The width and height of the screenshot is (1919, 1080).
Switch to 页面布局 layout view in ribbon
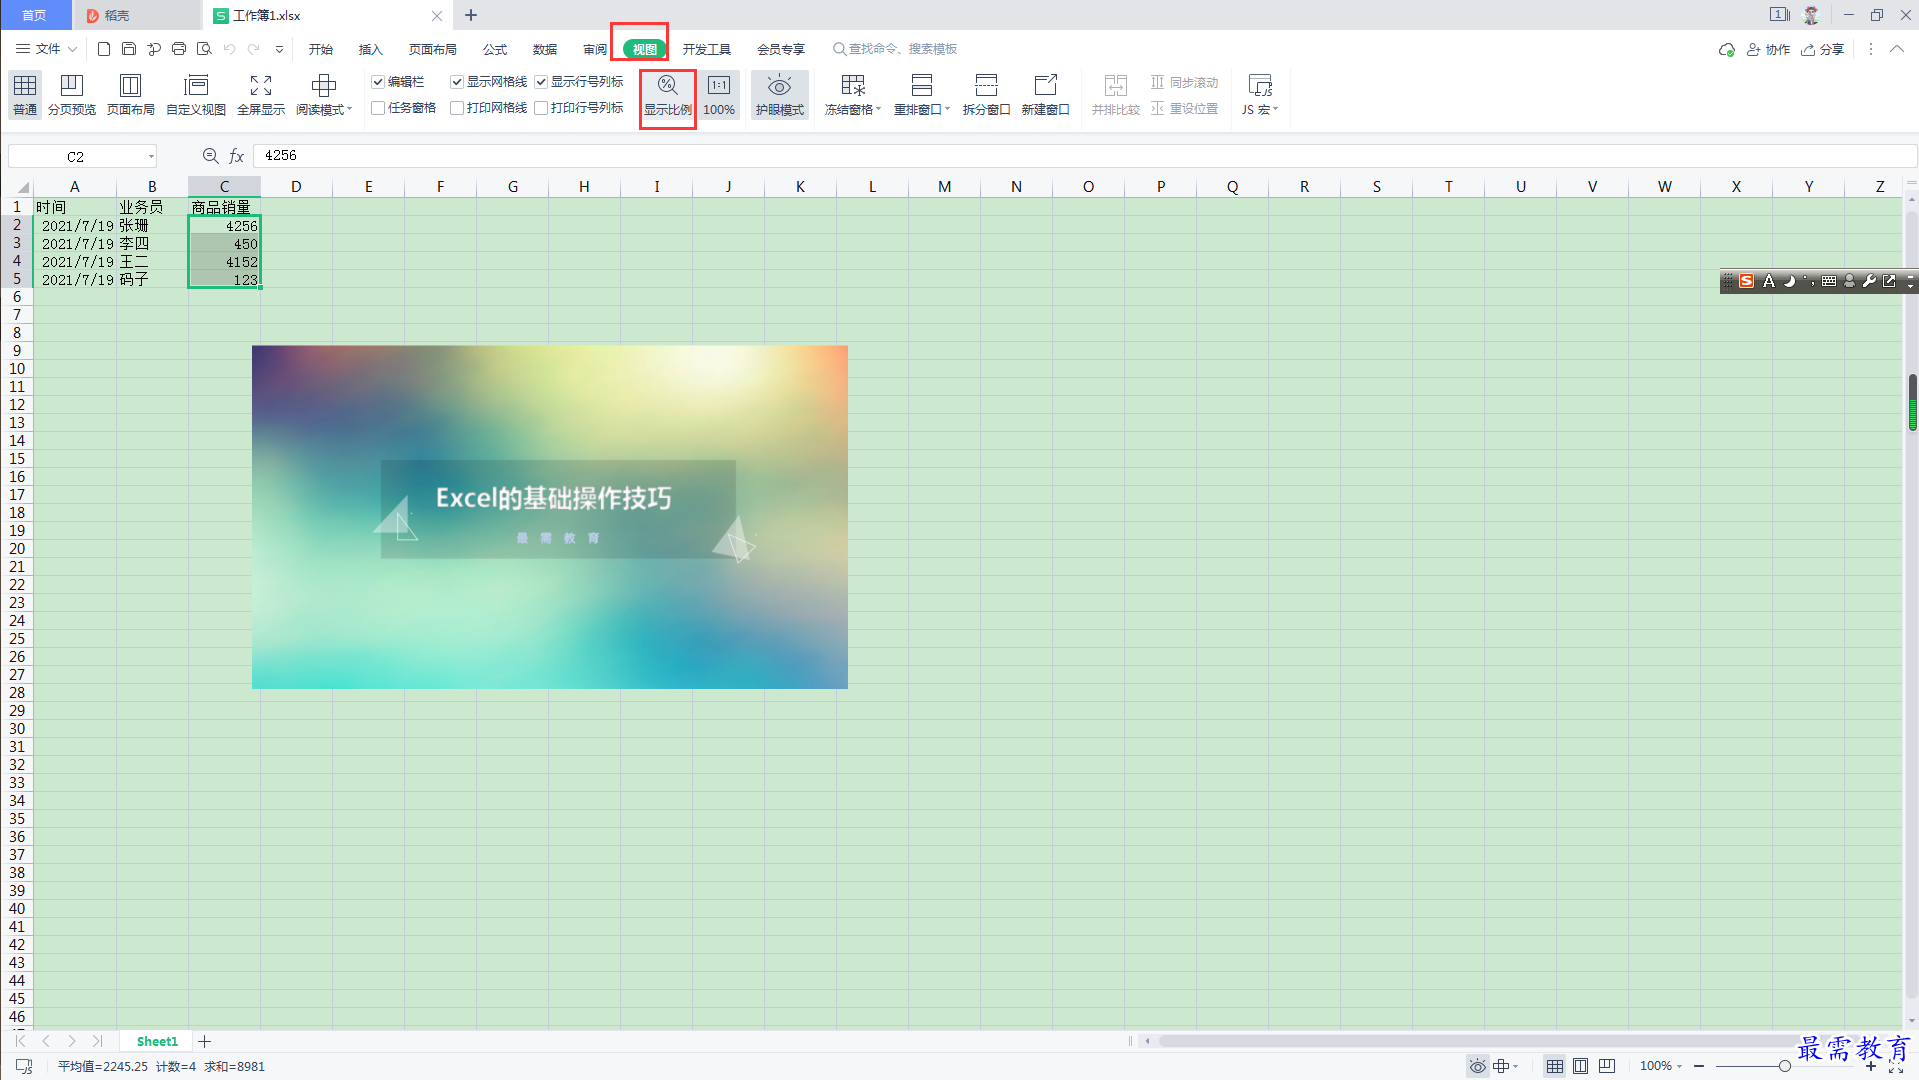point(131,95)
